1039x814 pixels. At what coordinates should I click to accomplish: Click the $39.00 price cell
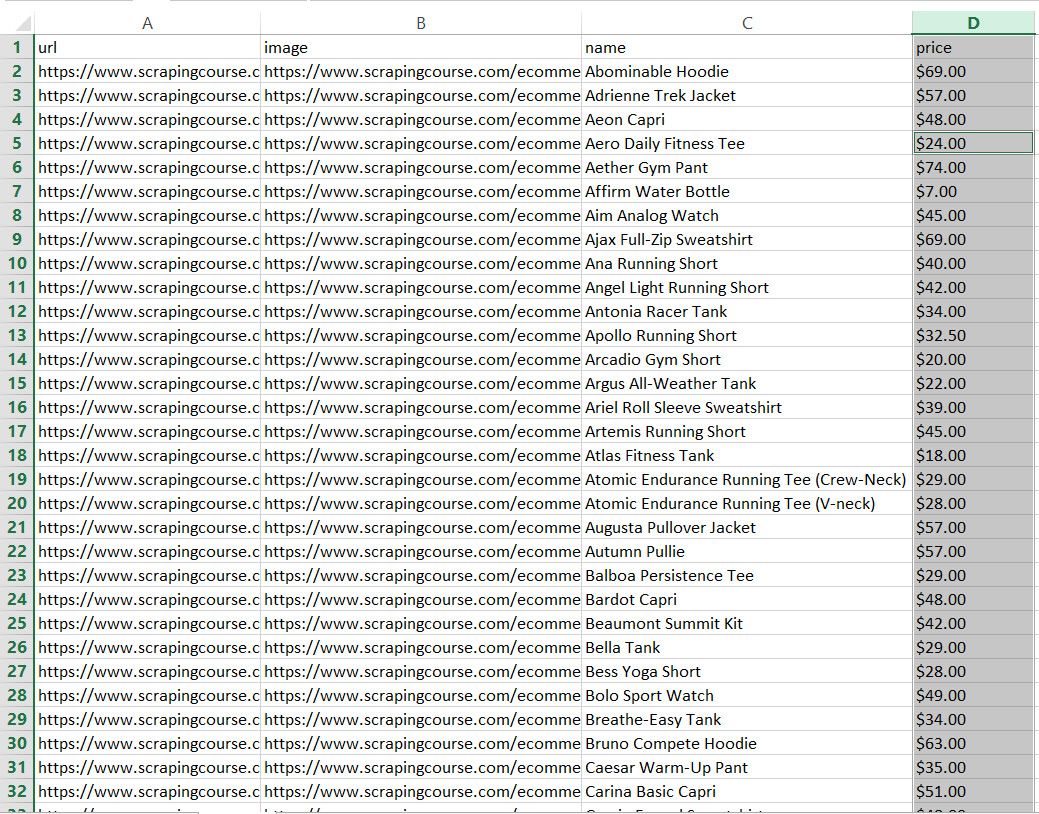coord(973,407)
